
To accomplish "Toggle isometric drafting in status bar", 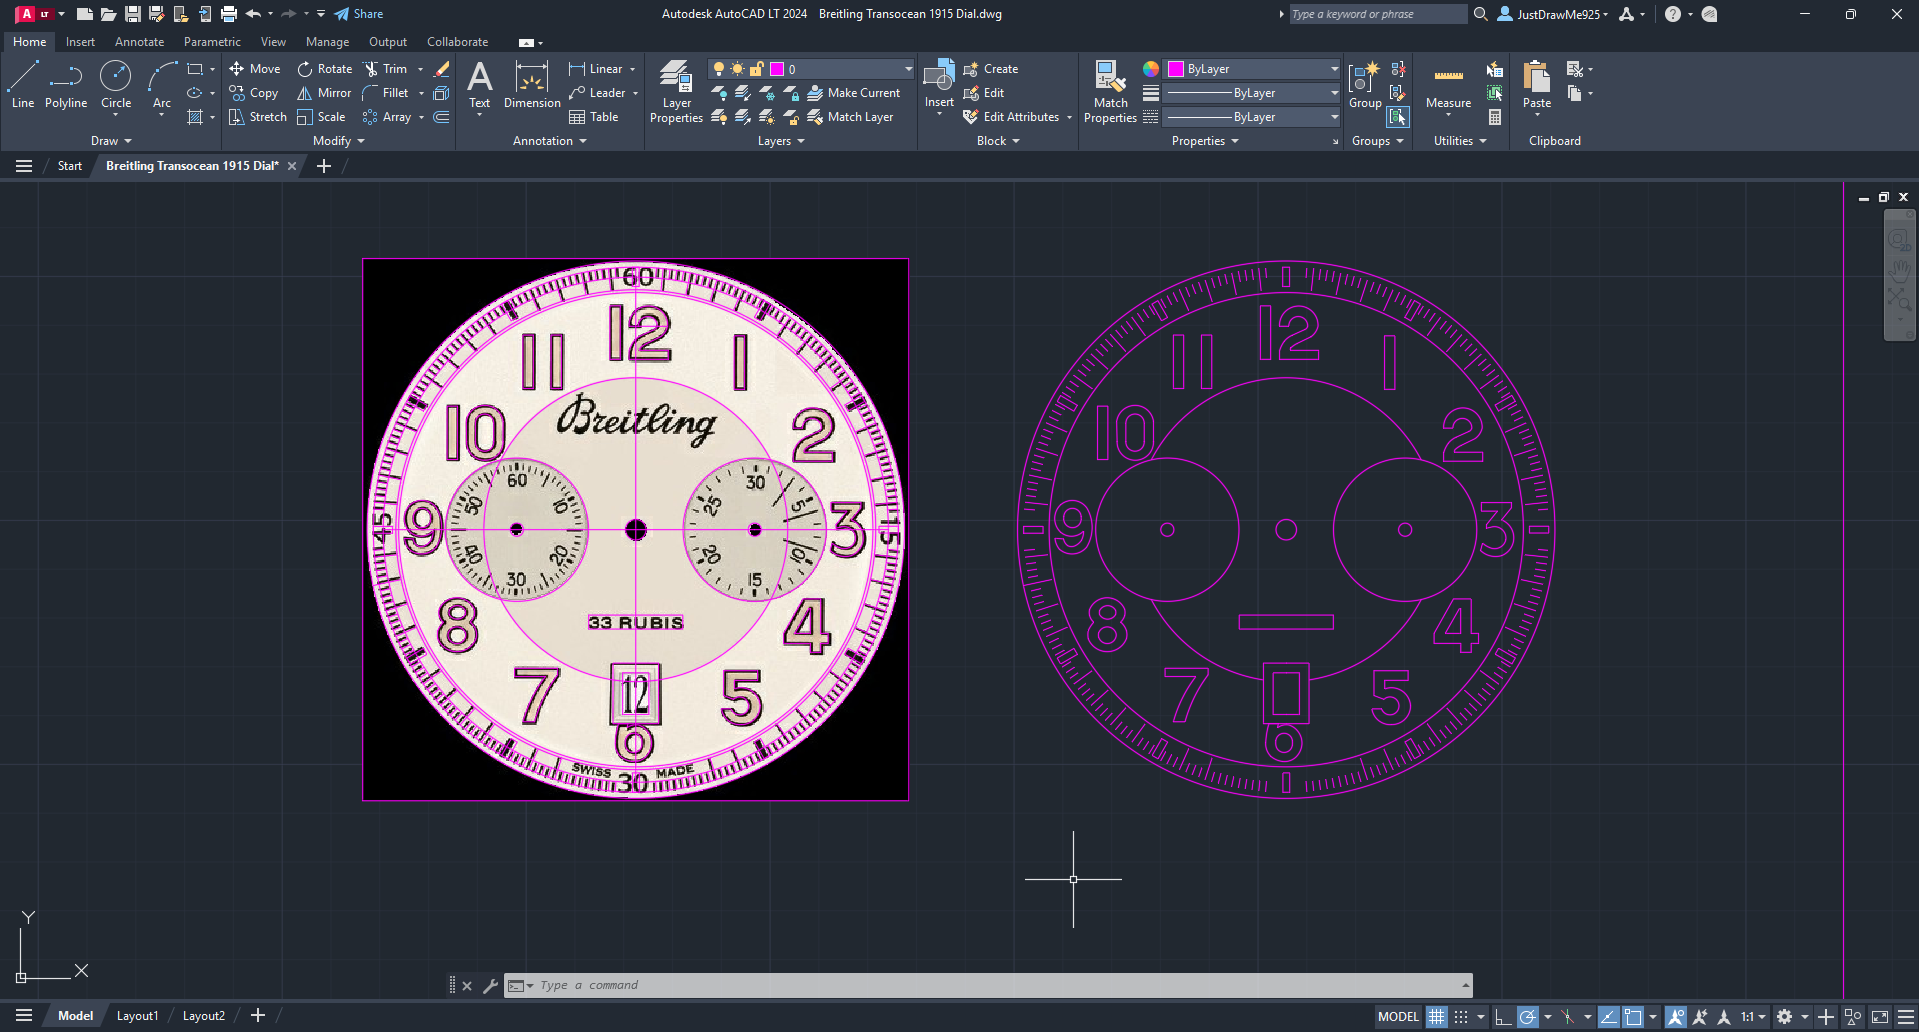I will coord(1568,1017).
